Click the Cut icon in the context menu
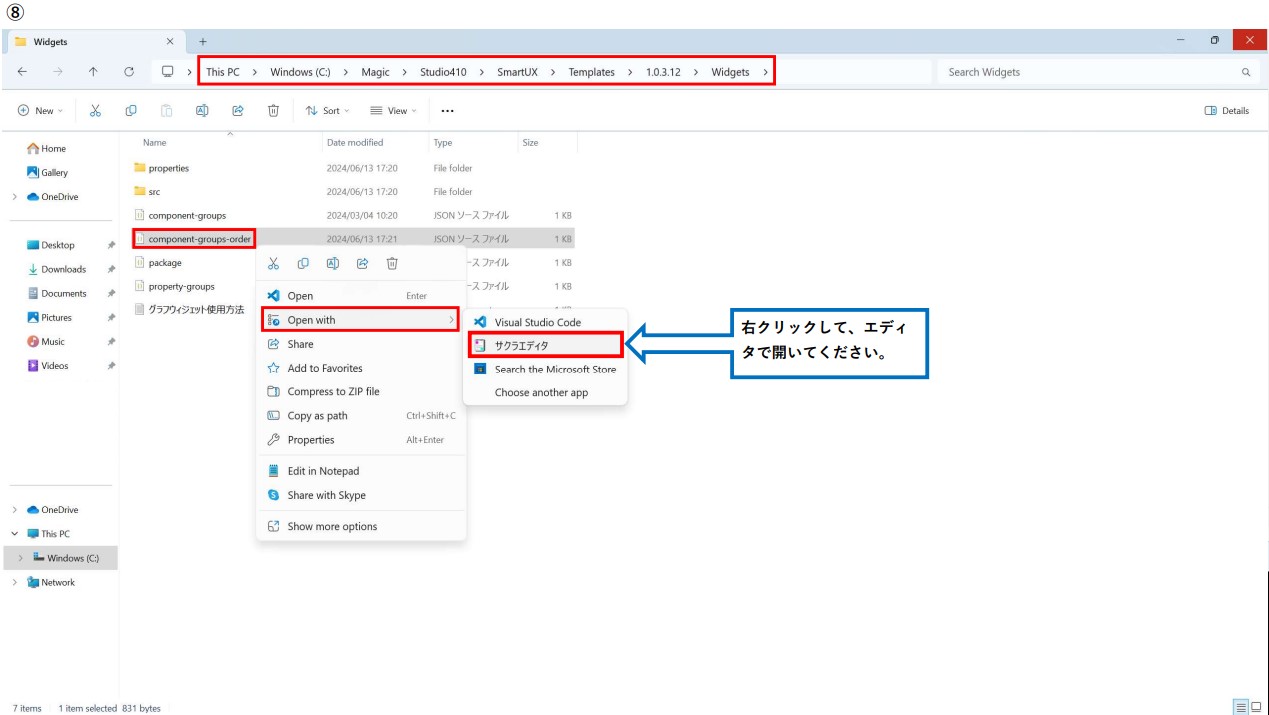Viewport: 1269px width, 715px height. 273,263
